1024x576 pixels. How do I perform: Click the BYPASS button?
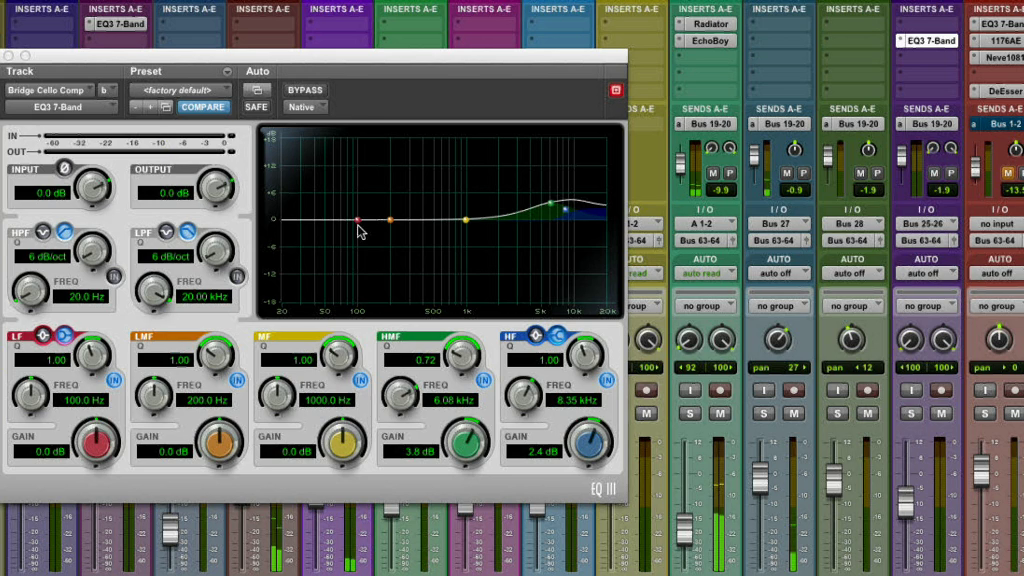(x=305, y=90)
